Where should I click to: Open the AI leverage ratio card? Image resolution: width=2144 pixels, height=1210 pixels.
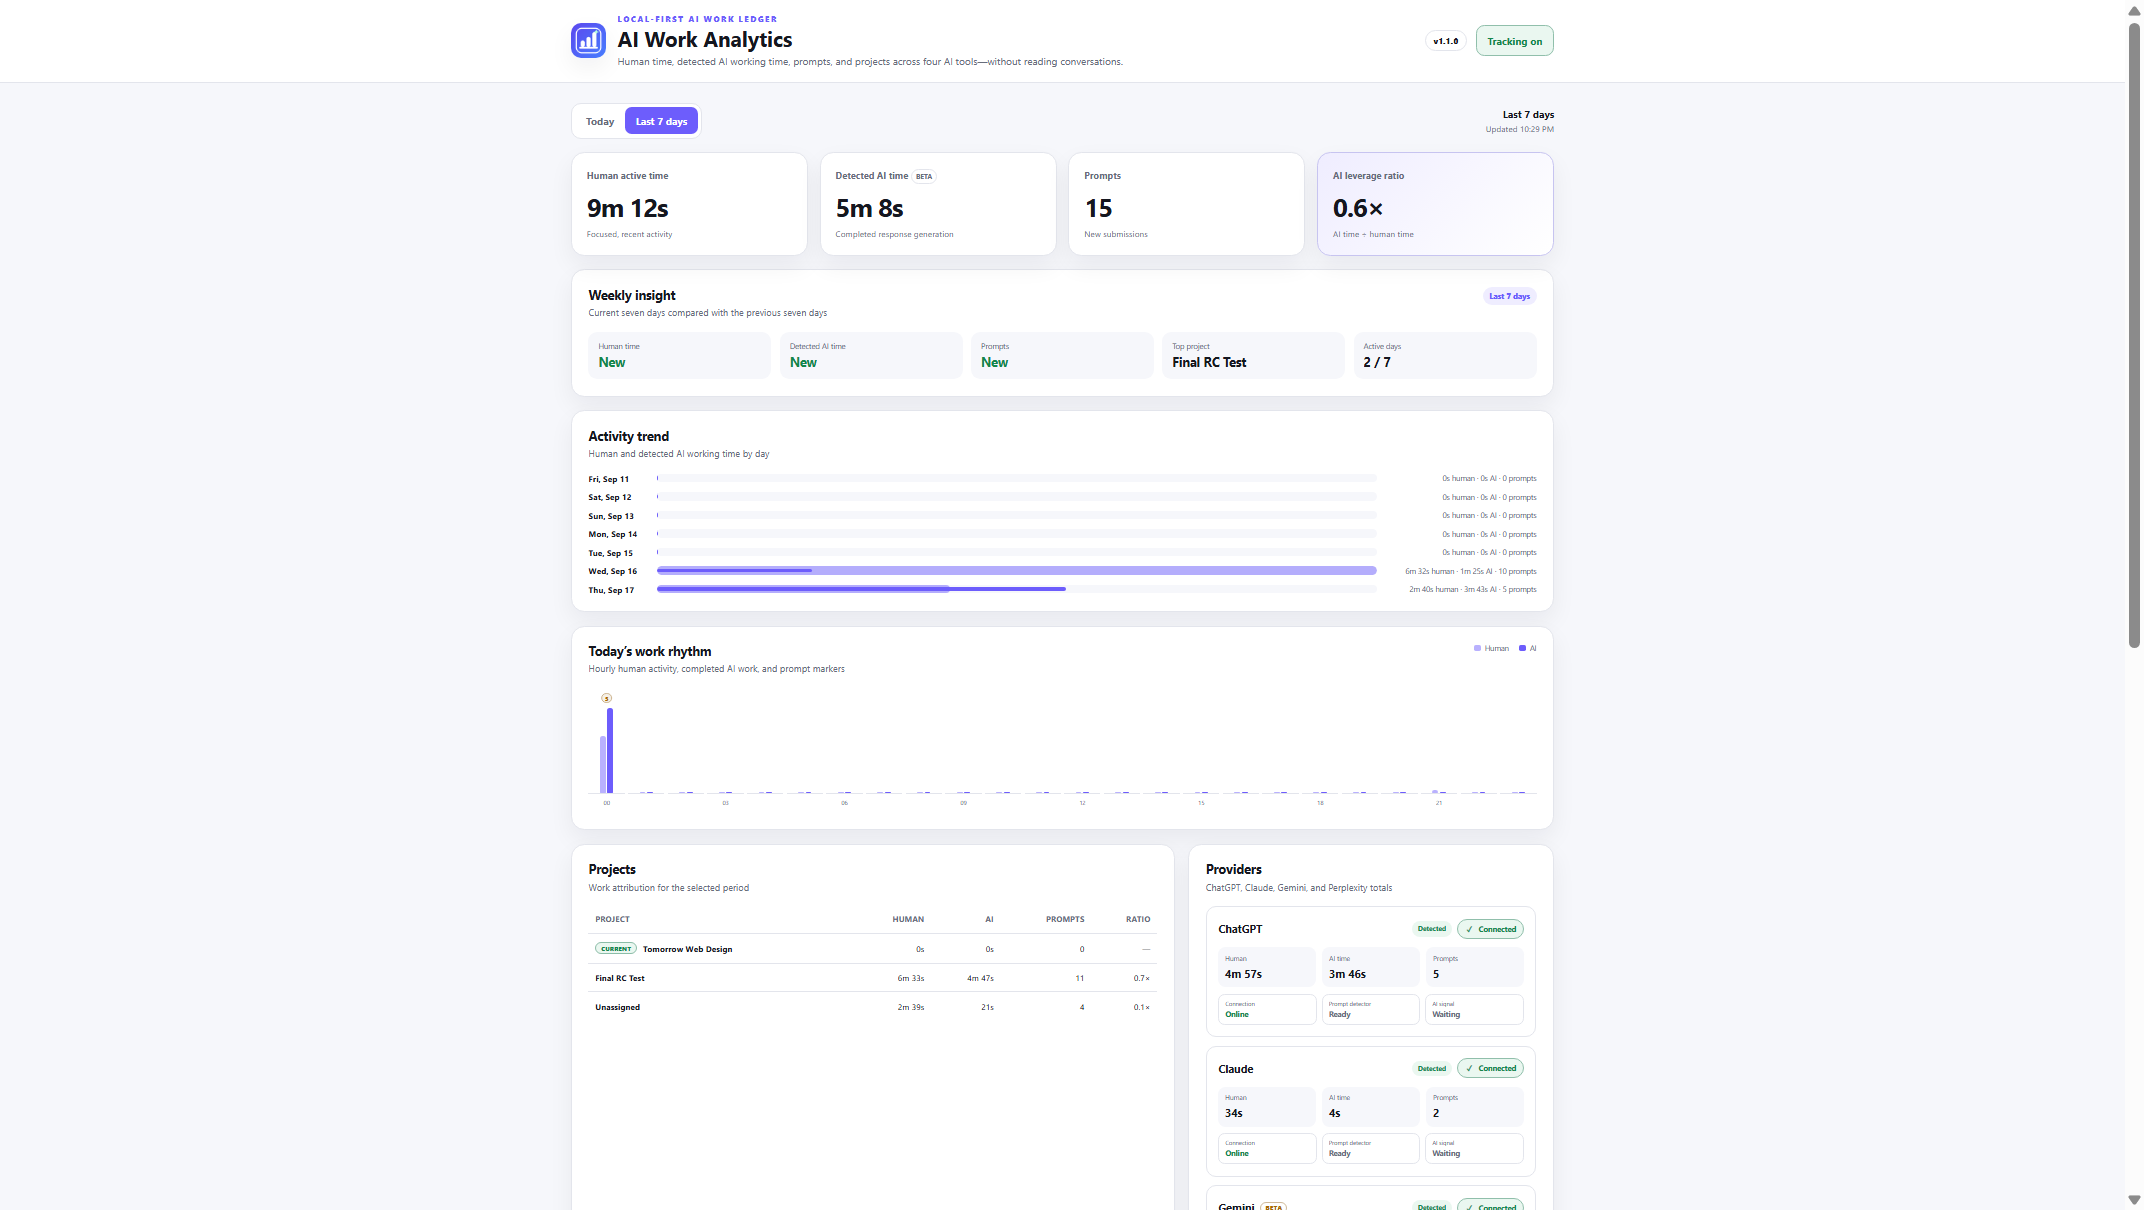click(x=1435, y=204)
